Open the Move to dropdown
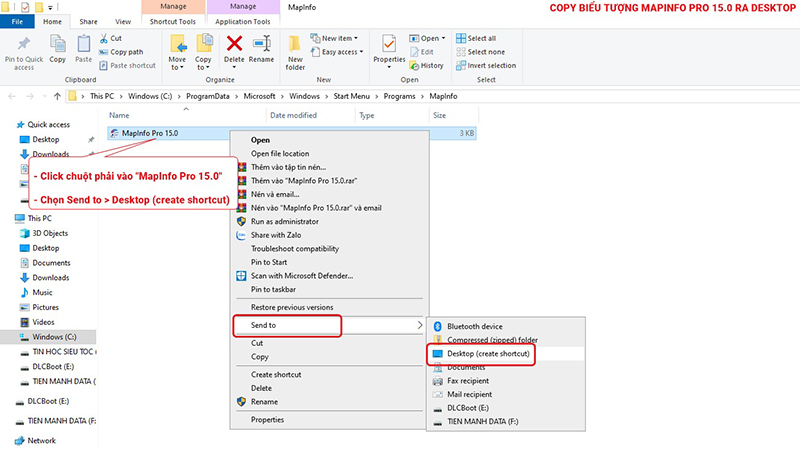This screenshot has height=450, width=800. pos(177,53)
